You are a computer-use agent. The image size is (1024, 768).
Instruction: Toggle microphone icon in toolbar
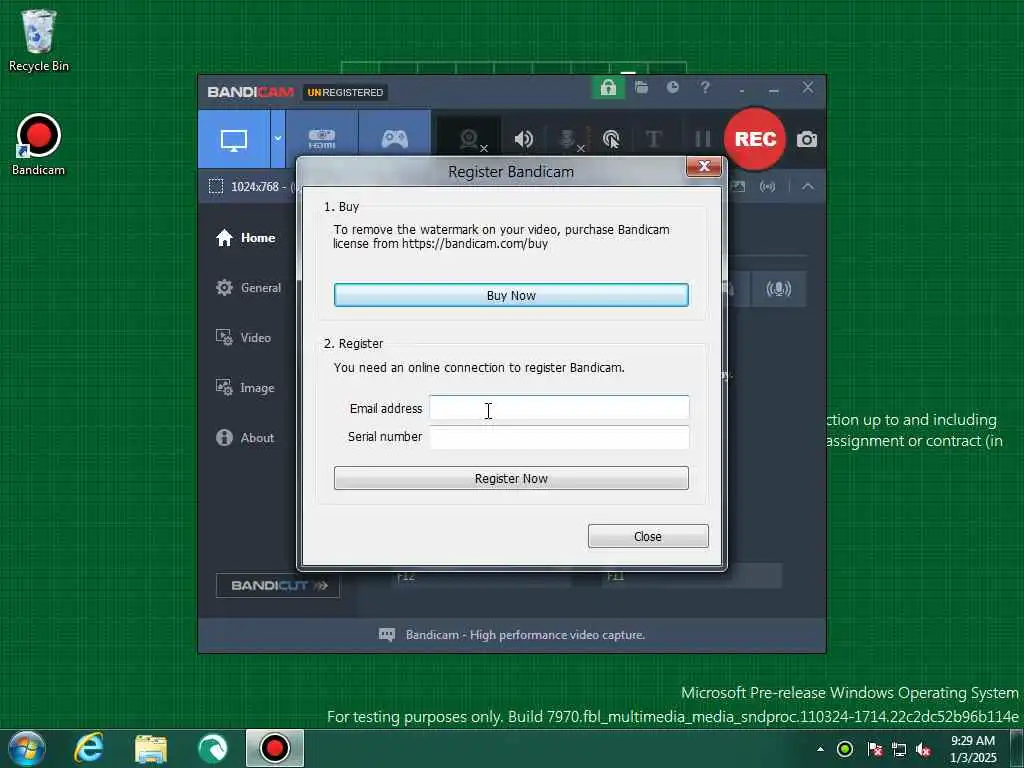569,139
